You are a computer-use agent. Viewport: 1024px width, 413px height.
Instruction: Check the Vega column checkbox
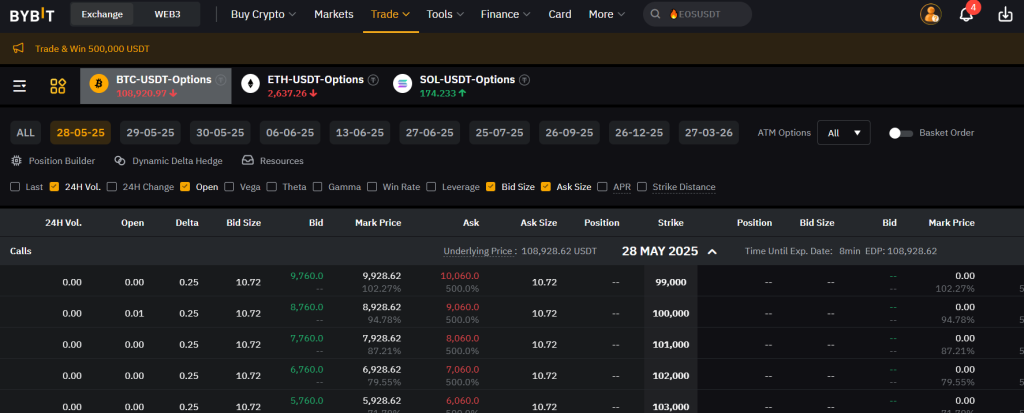(230, 187)
